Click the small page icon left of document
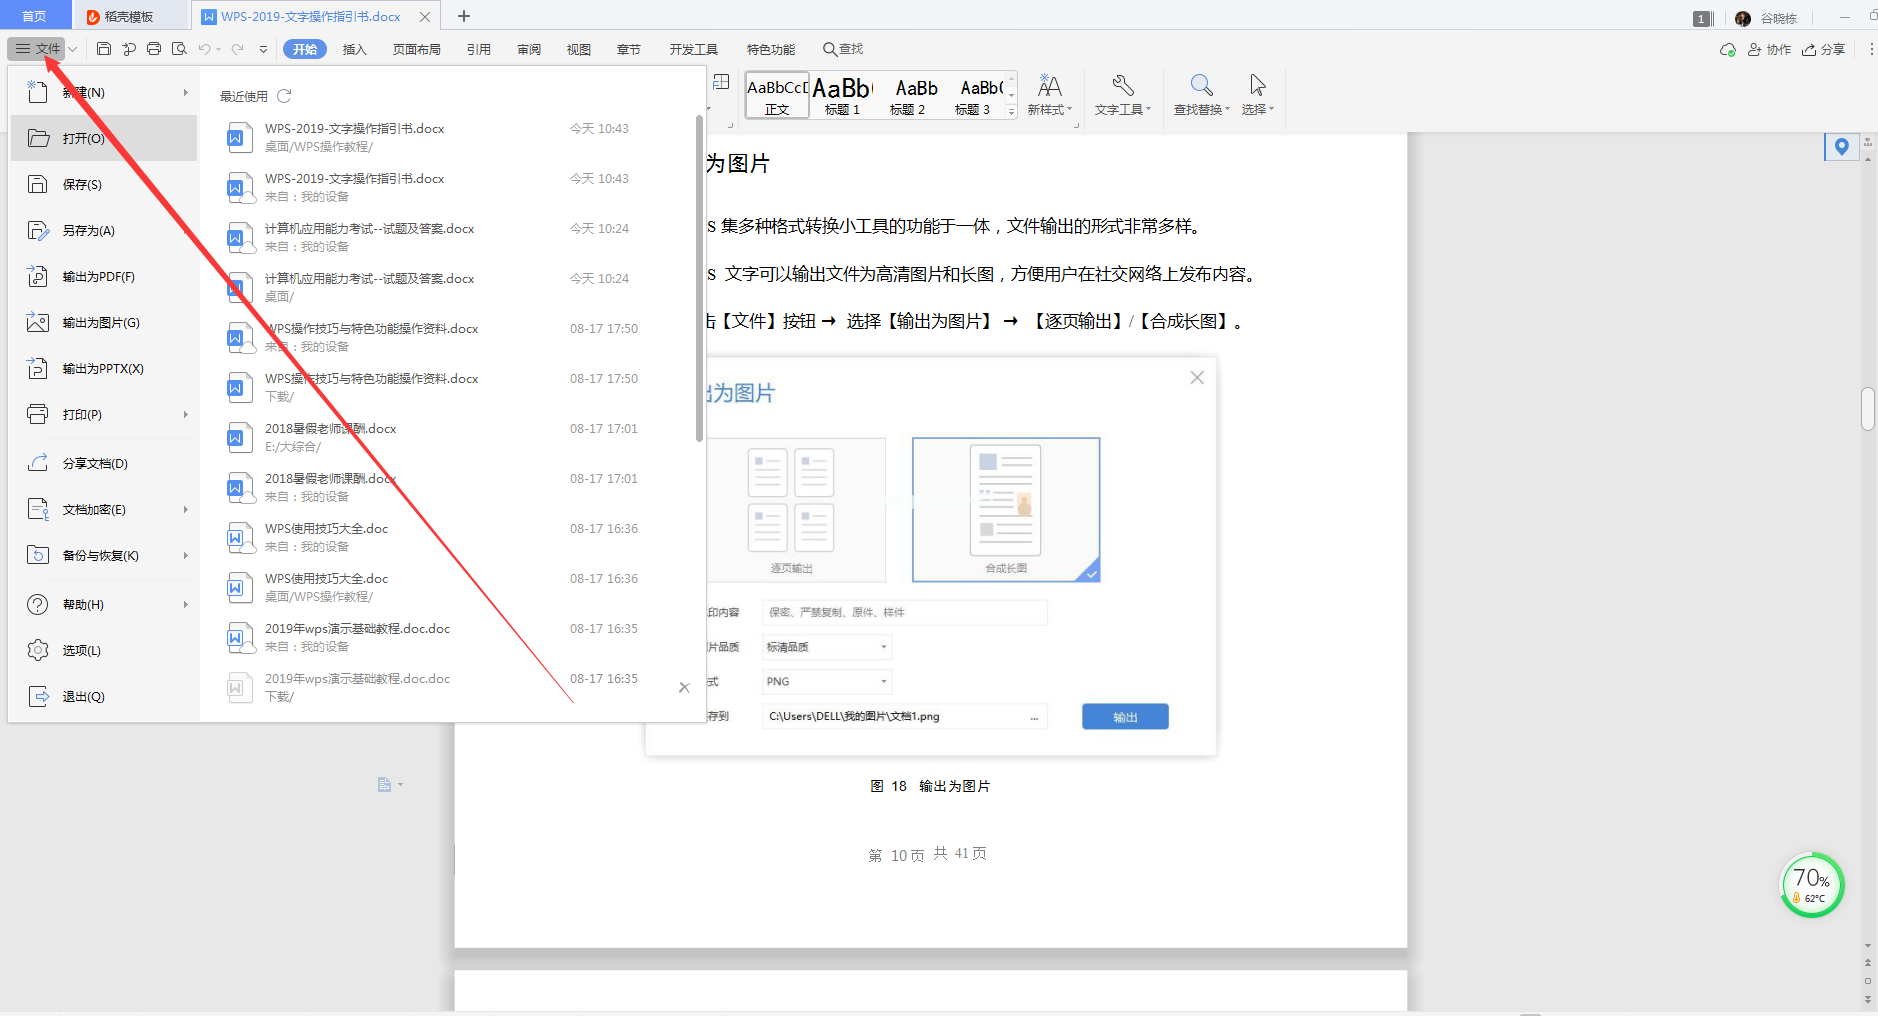 (x=384, y=785)
